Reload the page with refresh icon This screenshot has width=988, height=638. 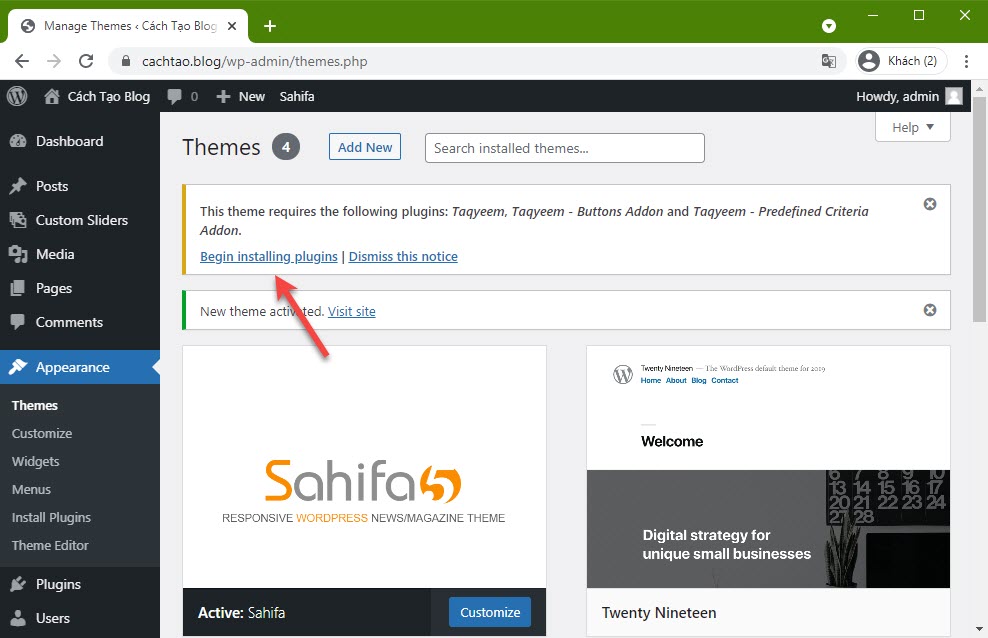pos(86,61)
